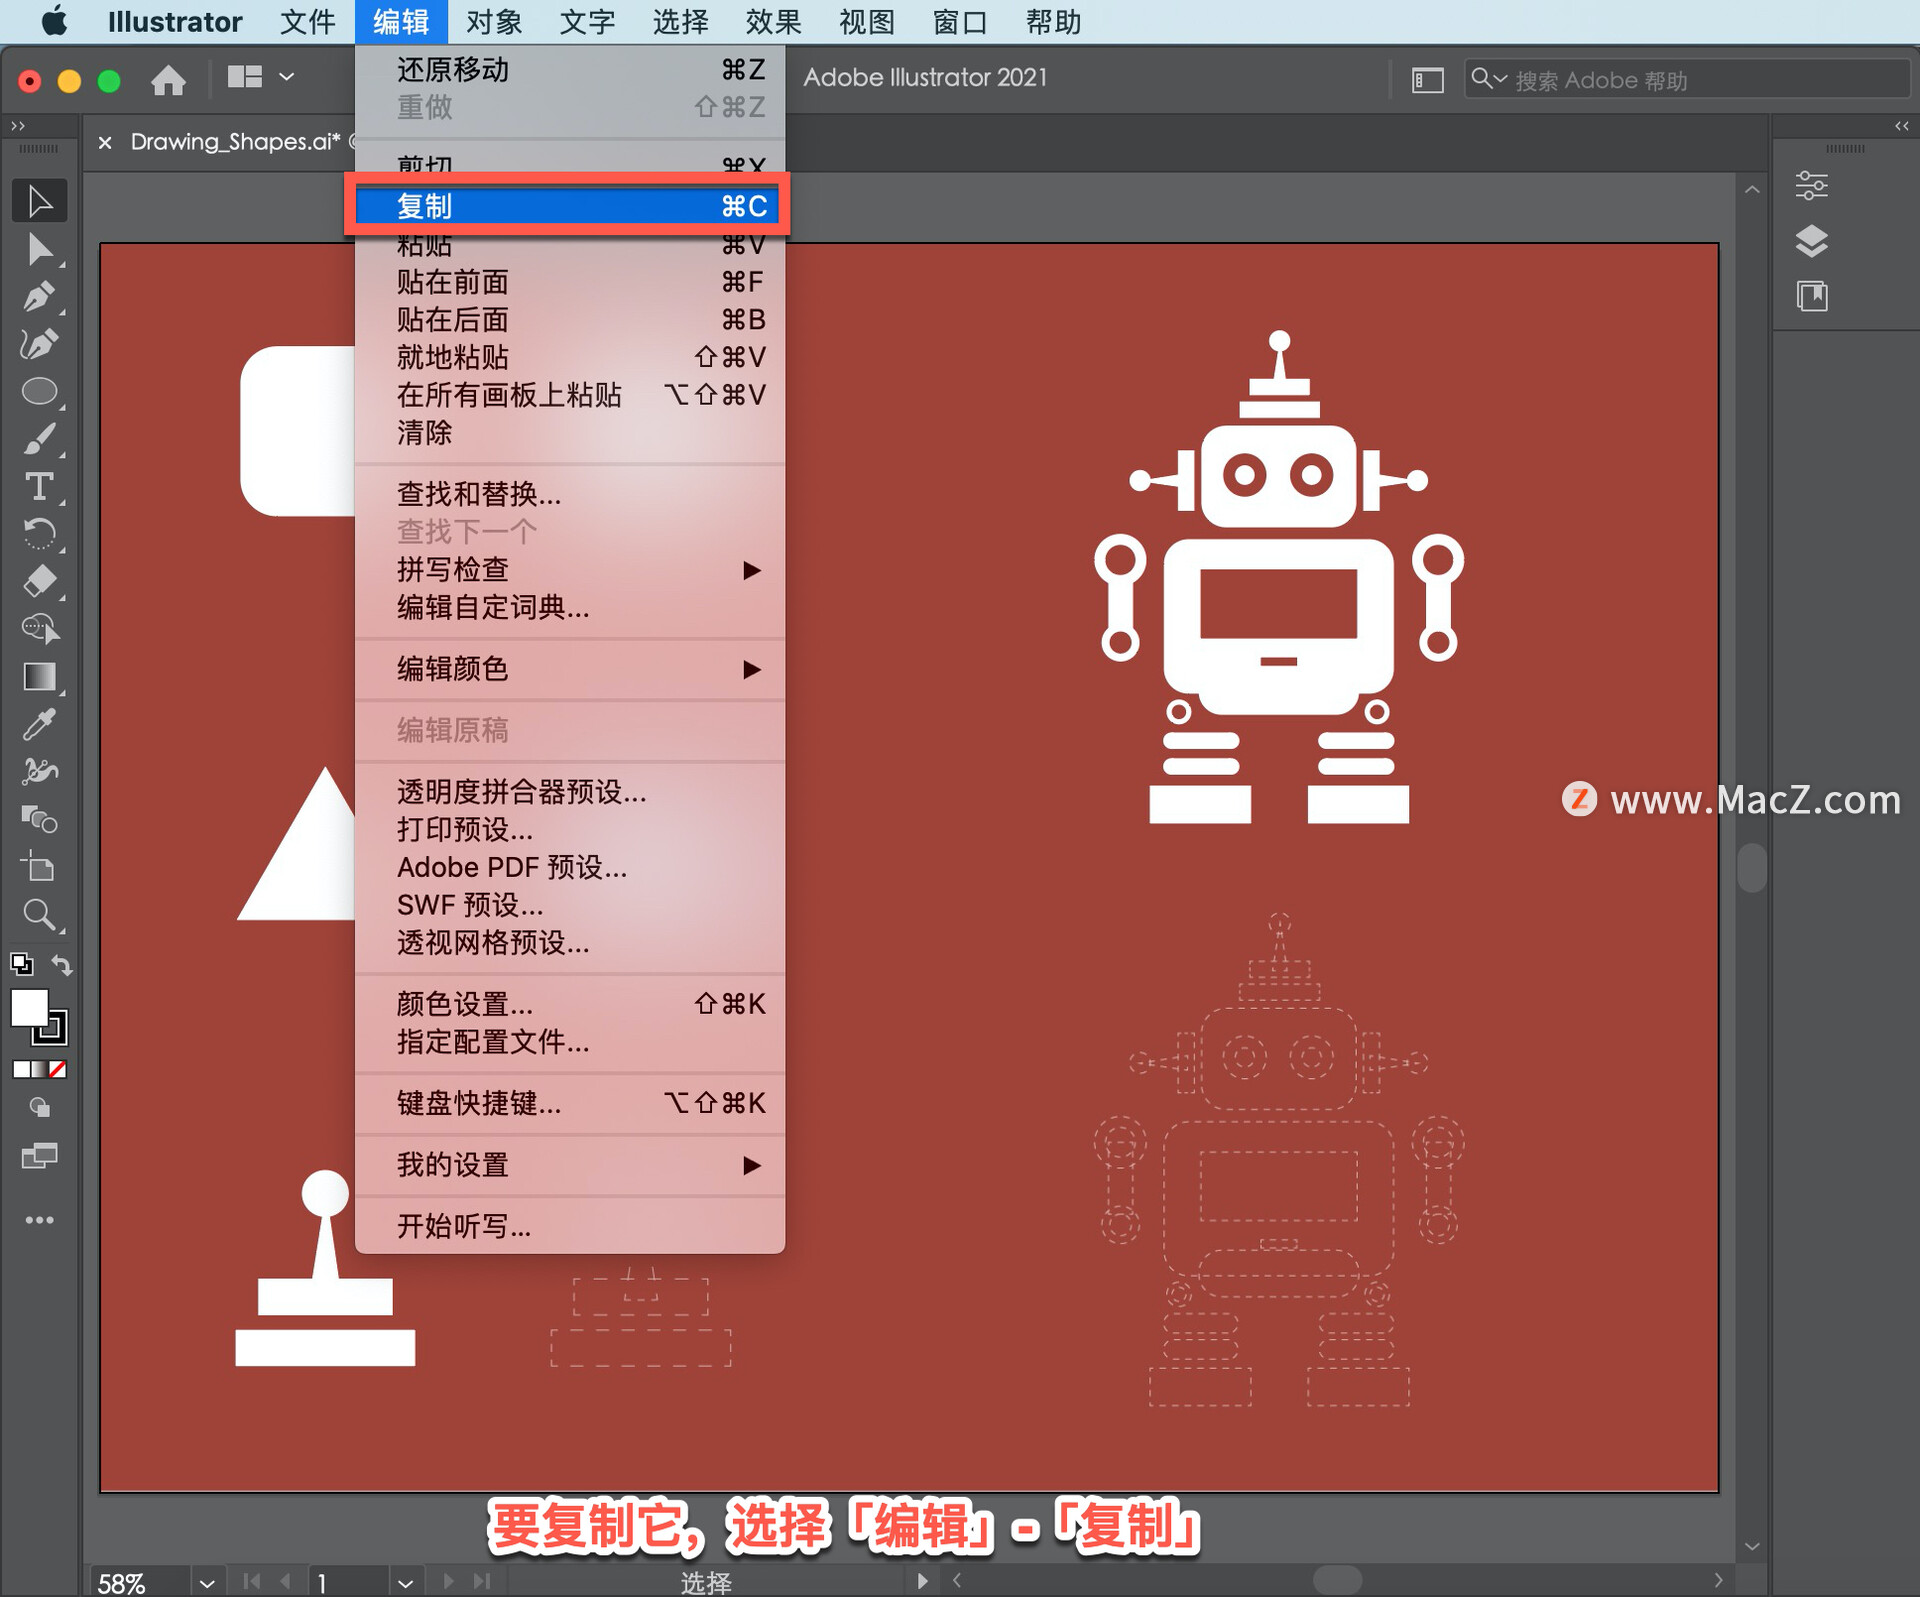Open the Apple menu
This screenshot has height=1597, width=1920.
(x=54, y=21)
